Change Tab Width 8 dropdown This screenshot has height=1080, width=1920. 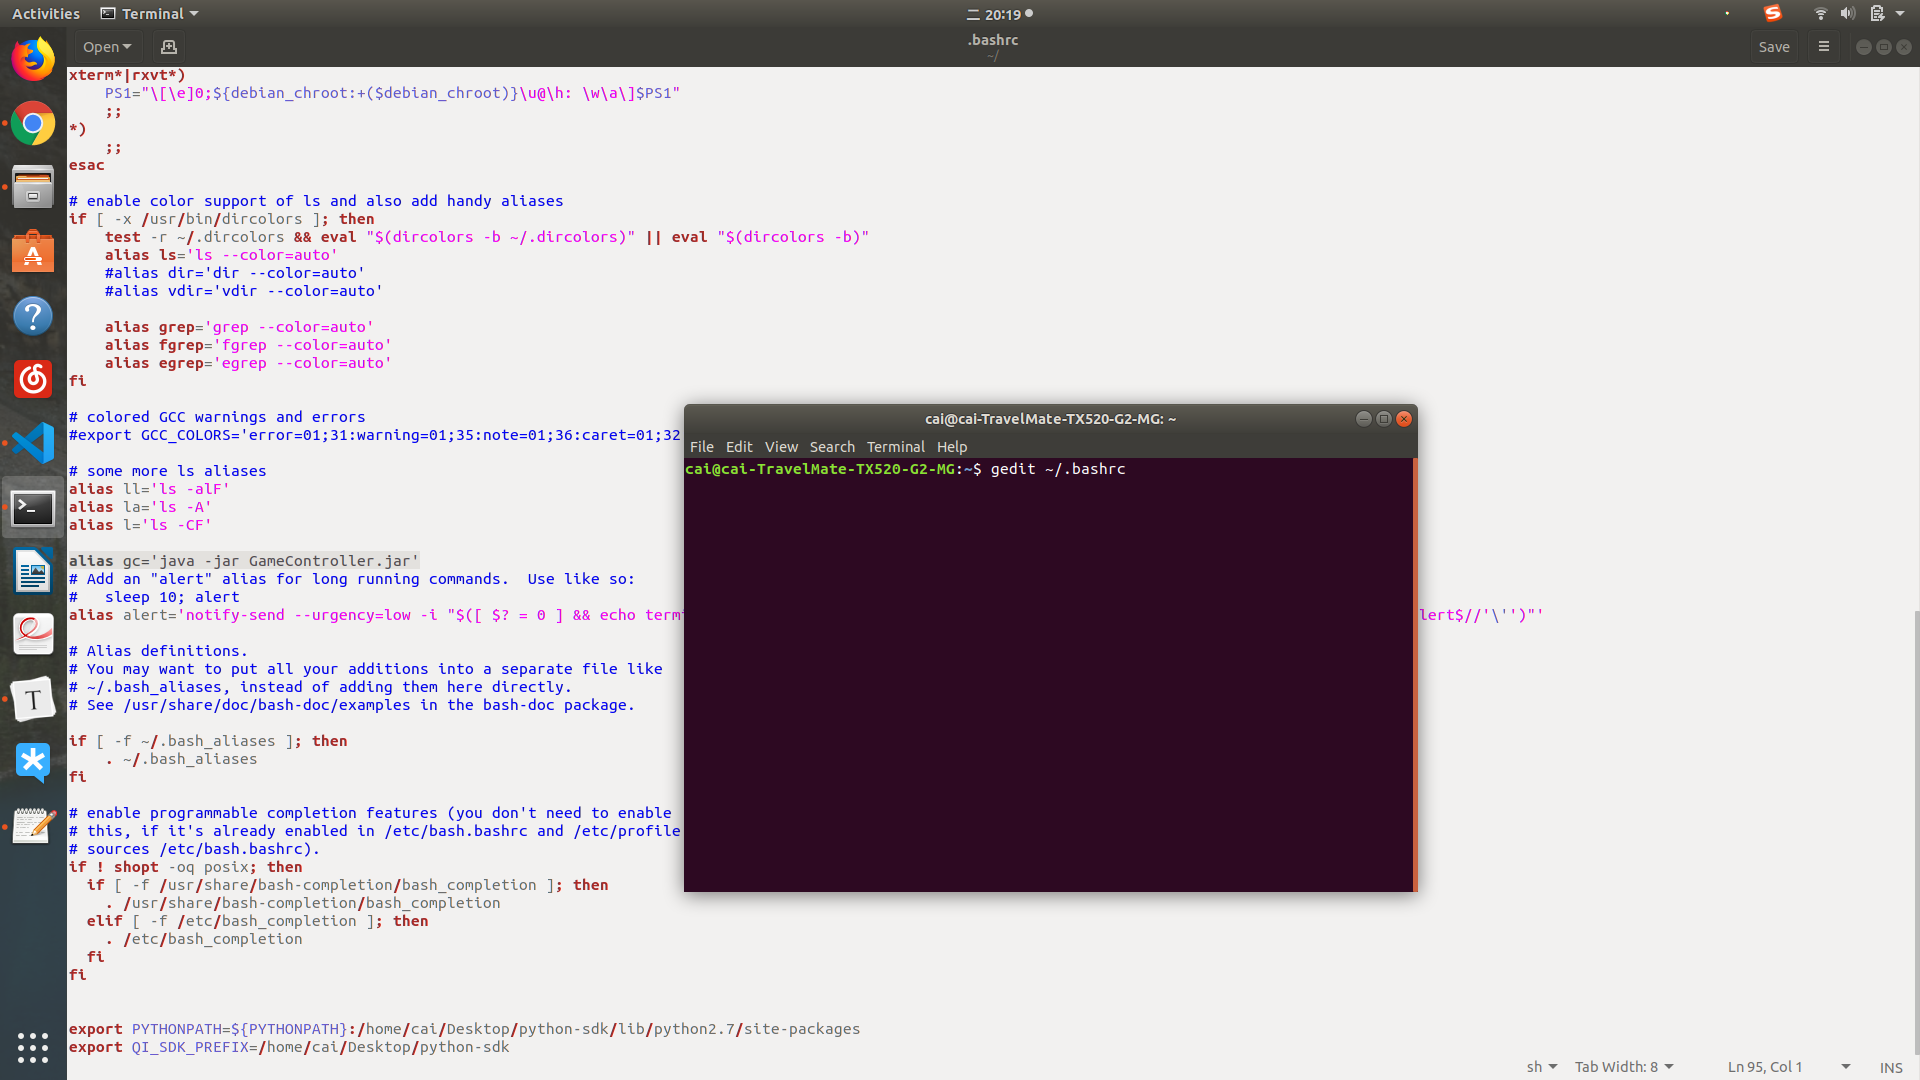pyautogui.click(x=1623, y=1067)
